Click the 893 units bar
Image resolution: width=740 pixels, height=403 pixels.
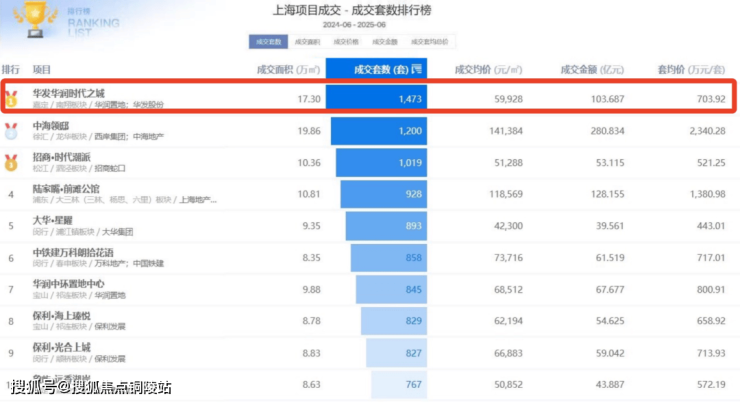pos(387,226)
